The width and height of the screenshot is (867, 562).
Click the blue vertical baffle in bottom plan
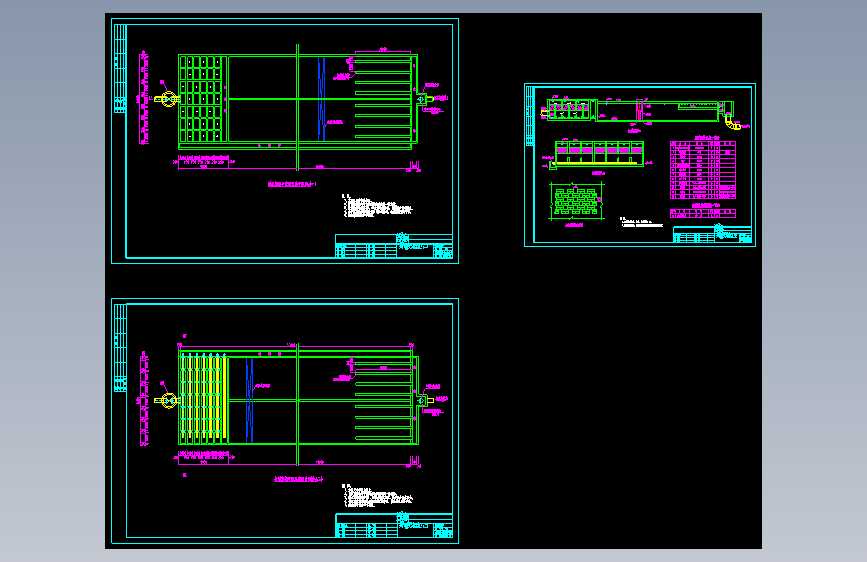[x=249, y=400]
